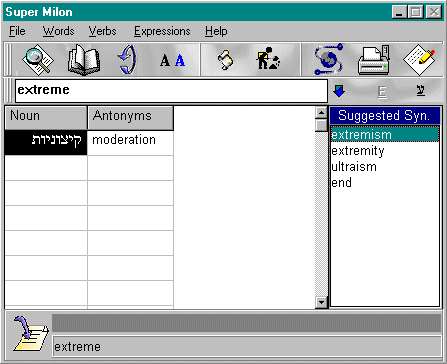Expand the blue down-arrow next to the search field

coord(339,91)
